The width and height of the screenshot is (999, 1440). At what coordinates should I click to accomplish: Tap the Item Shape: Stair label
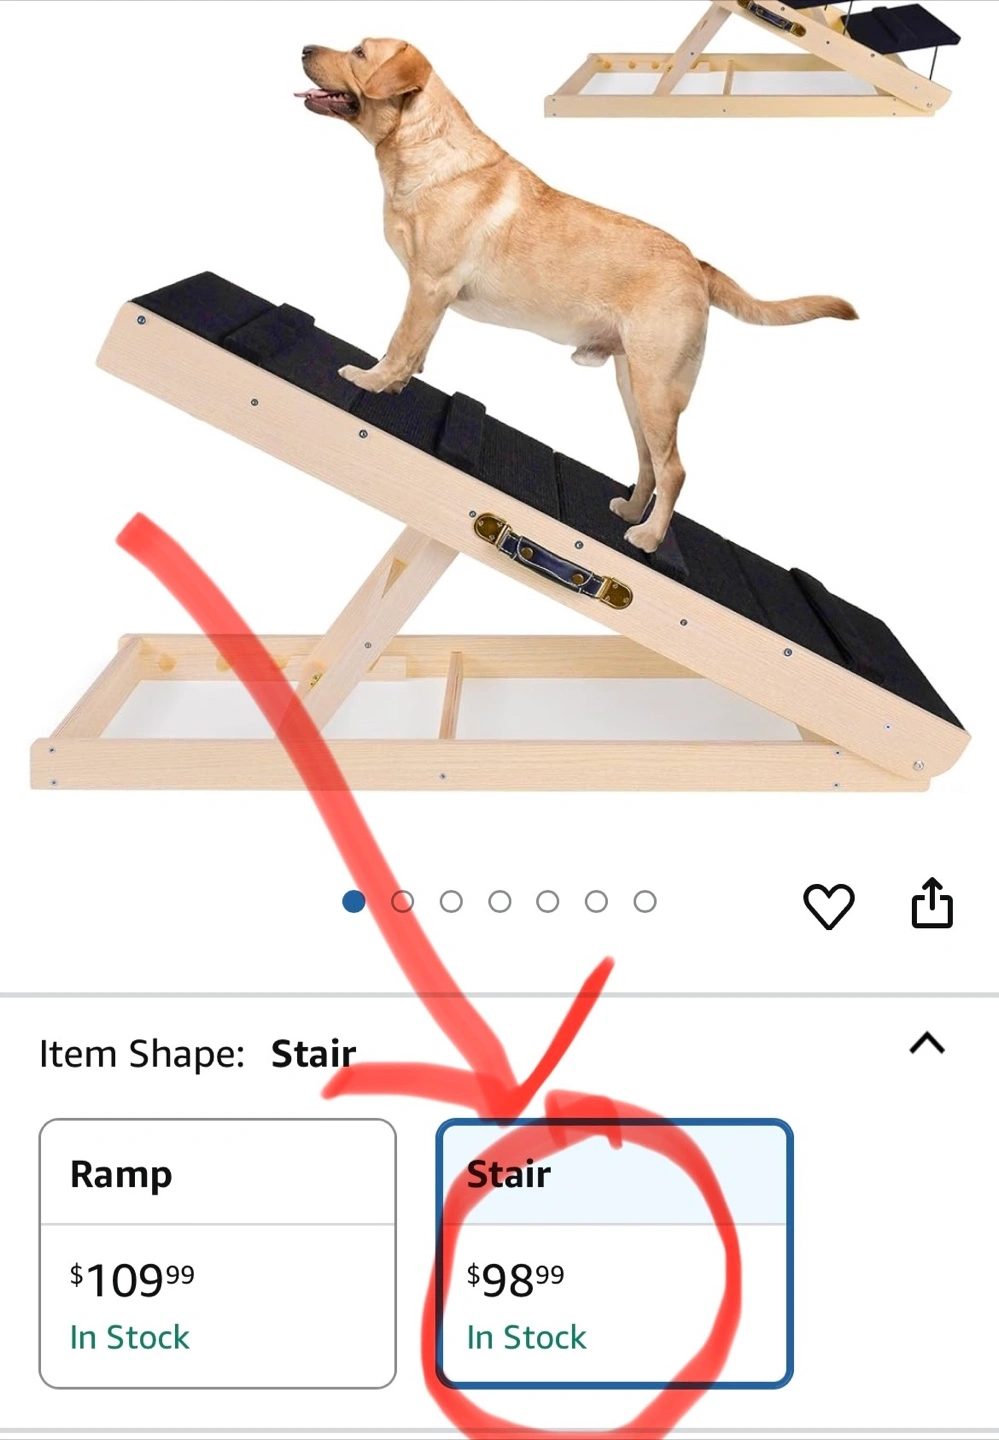coord(198,1054)
